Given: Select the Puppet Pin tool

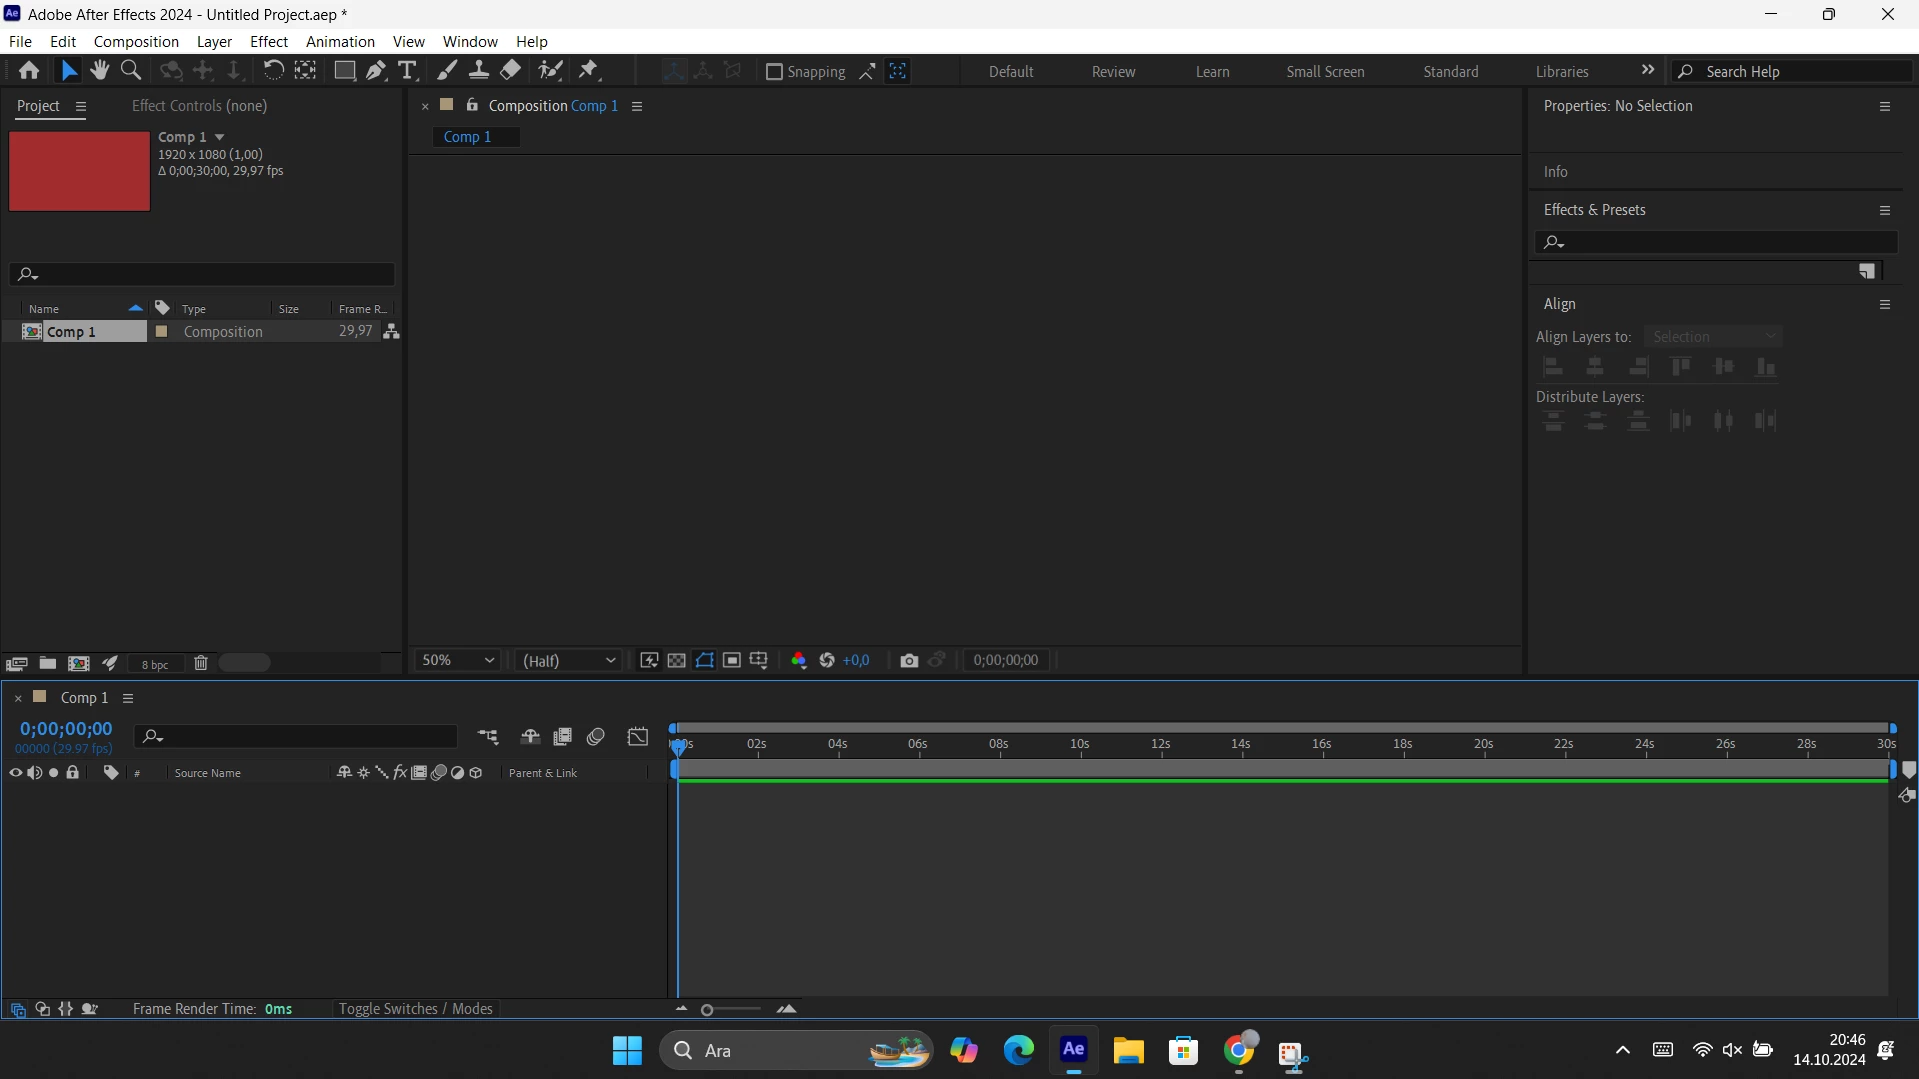Looking at the screenshot, I should coord(589,71).
